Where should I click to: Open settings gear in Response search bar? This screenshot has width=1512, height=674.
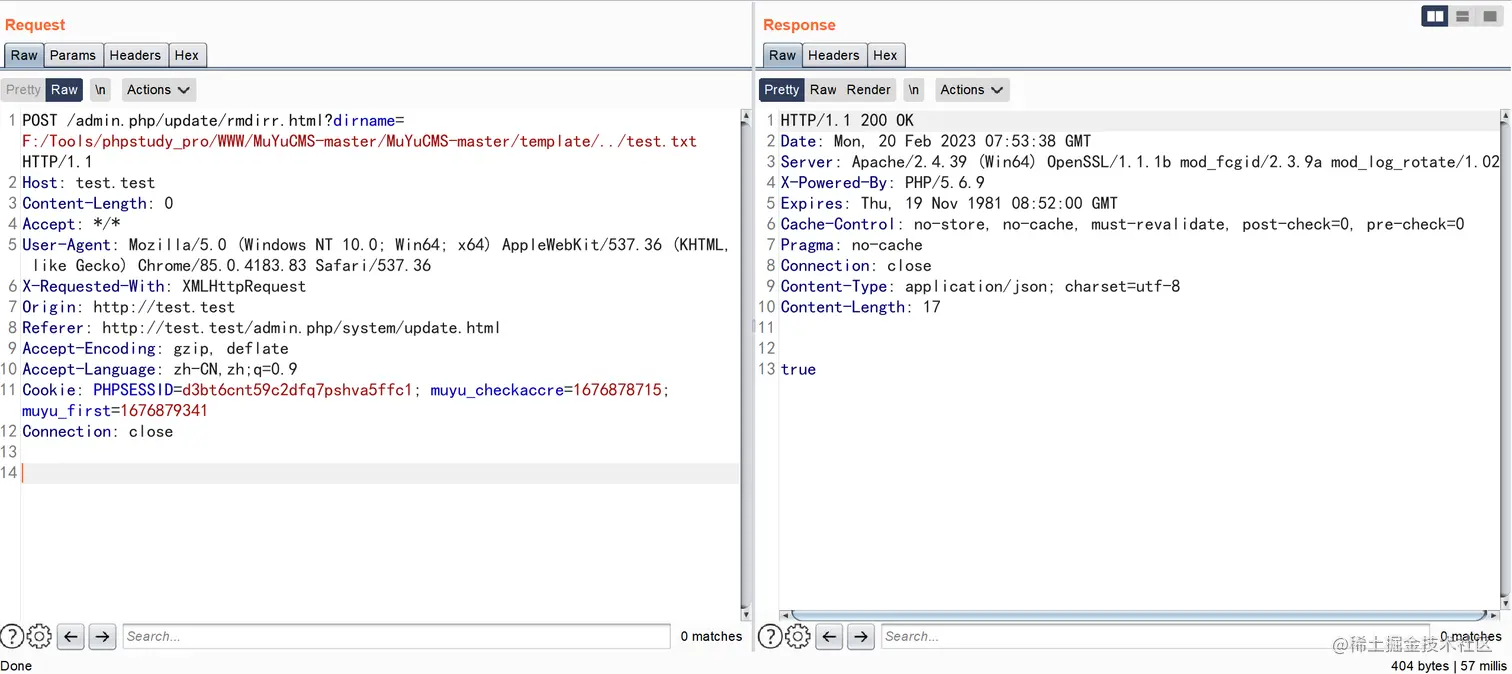click(x=797, y=636)
